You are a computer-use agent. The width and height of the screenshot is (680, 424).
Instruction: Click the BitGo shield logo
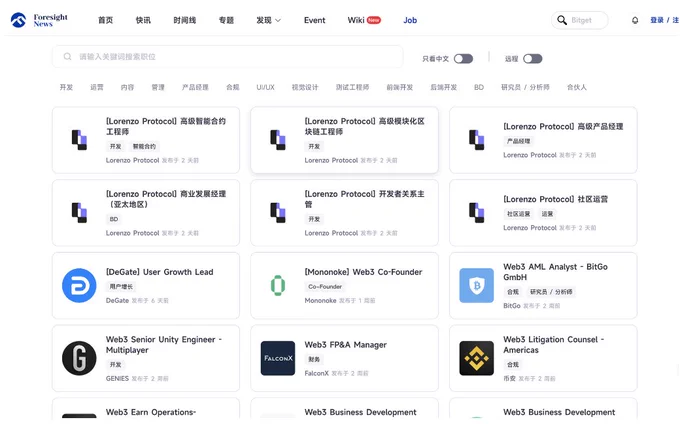tap(476, 285)
